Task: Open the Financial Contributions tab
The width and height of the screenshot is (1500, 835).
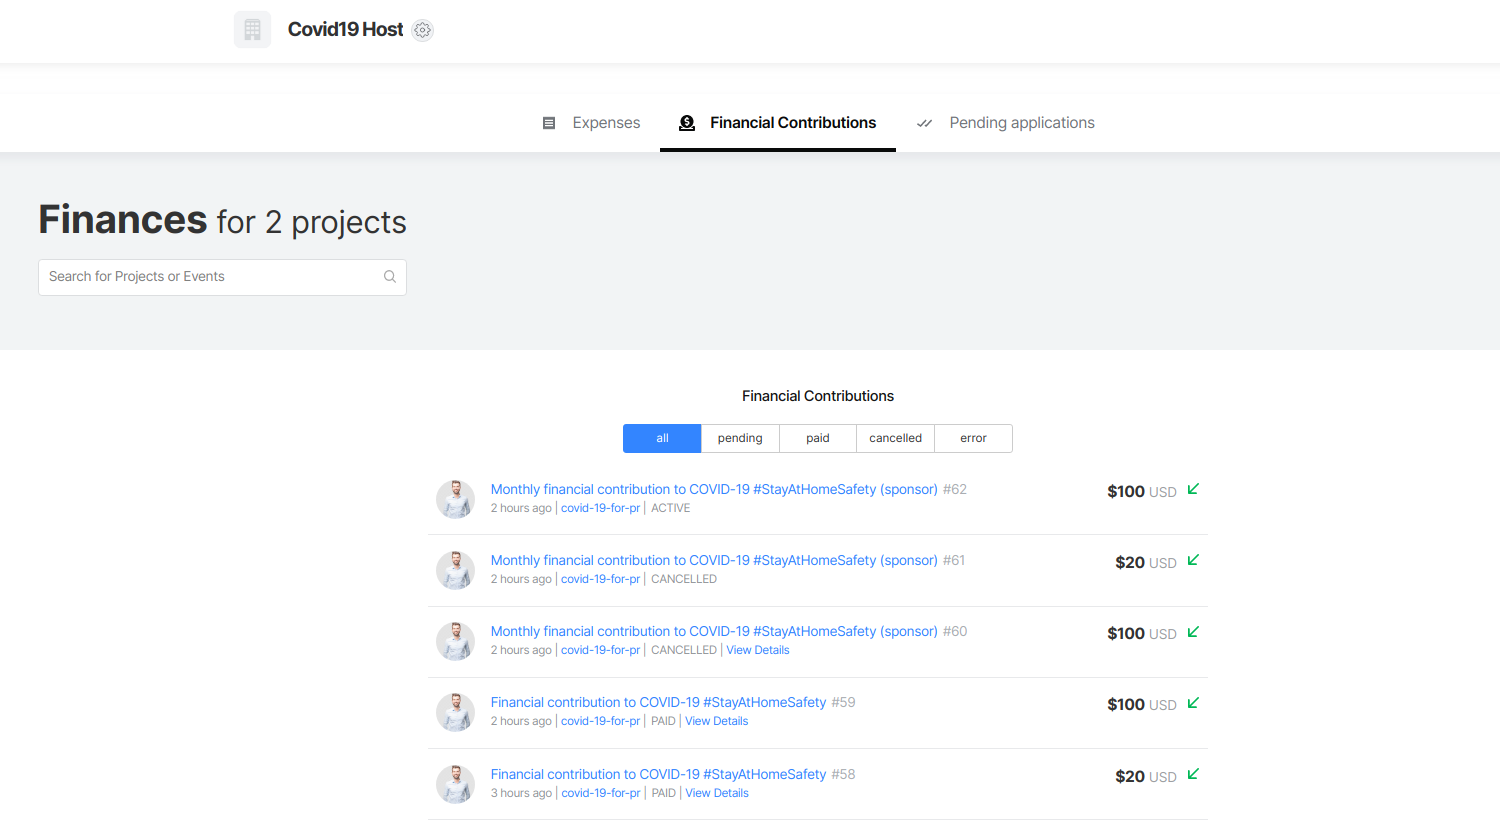Action: tap(792, 123)
